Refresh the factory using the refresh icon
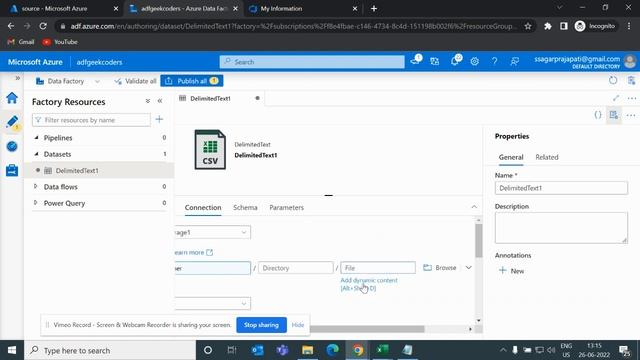The width and height of the screenshot is (640, 360). point(613,80)
